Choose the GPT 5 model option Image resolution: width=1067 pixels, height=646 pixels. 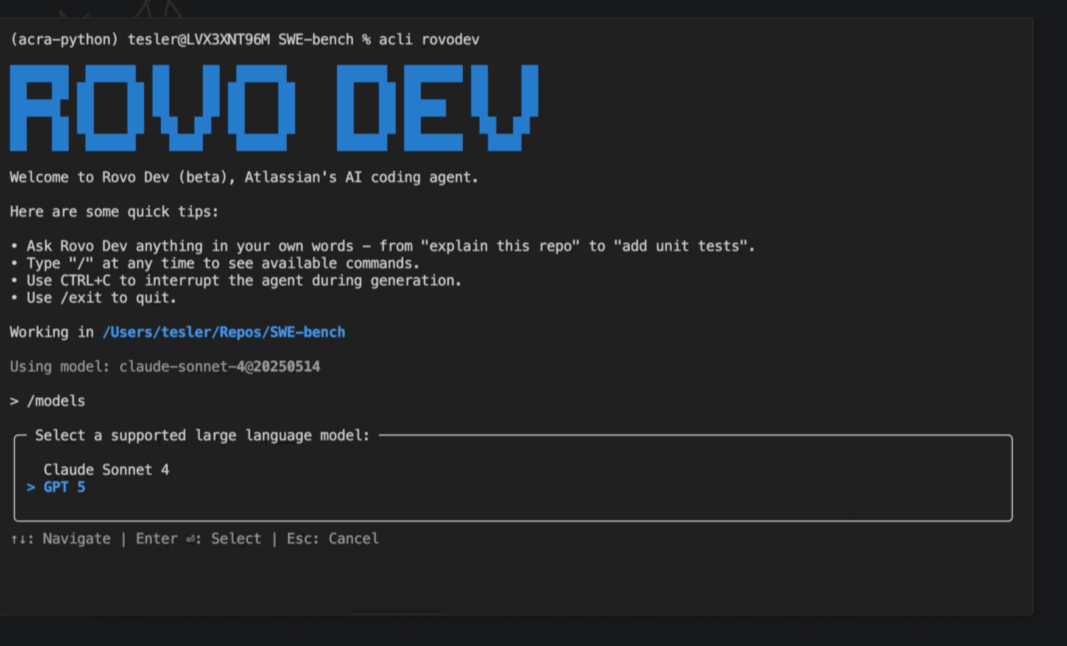tap(64, 488)
